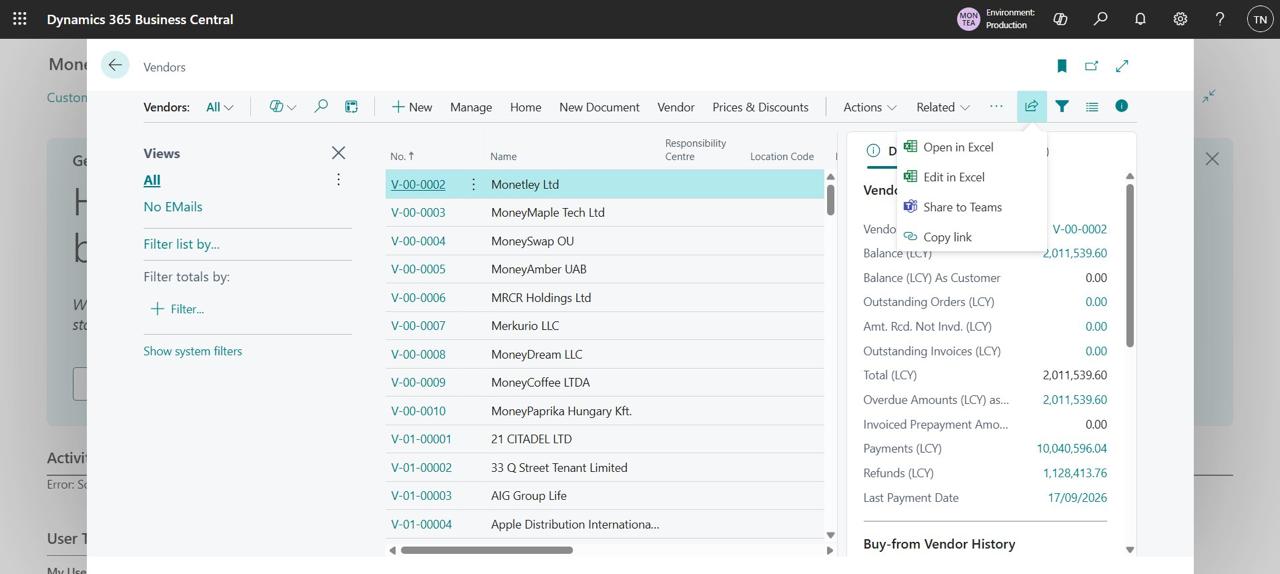1280x574 pixels.
Task: Open the top bar search magnifier
Action: 1100,19
